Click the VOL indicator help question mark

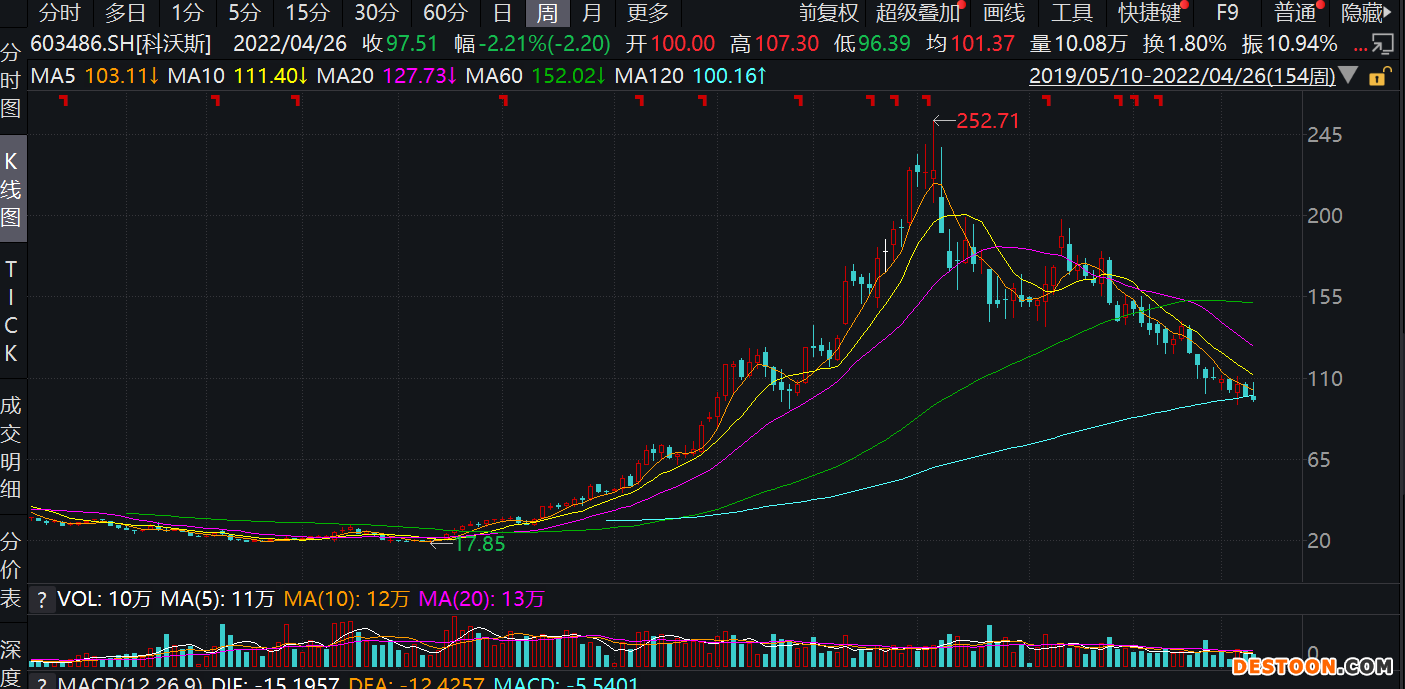[x=42, y=600]
